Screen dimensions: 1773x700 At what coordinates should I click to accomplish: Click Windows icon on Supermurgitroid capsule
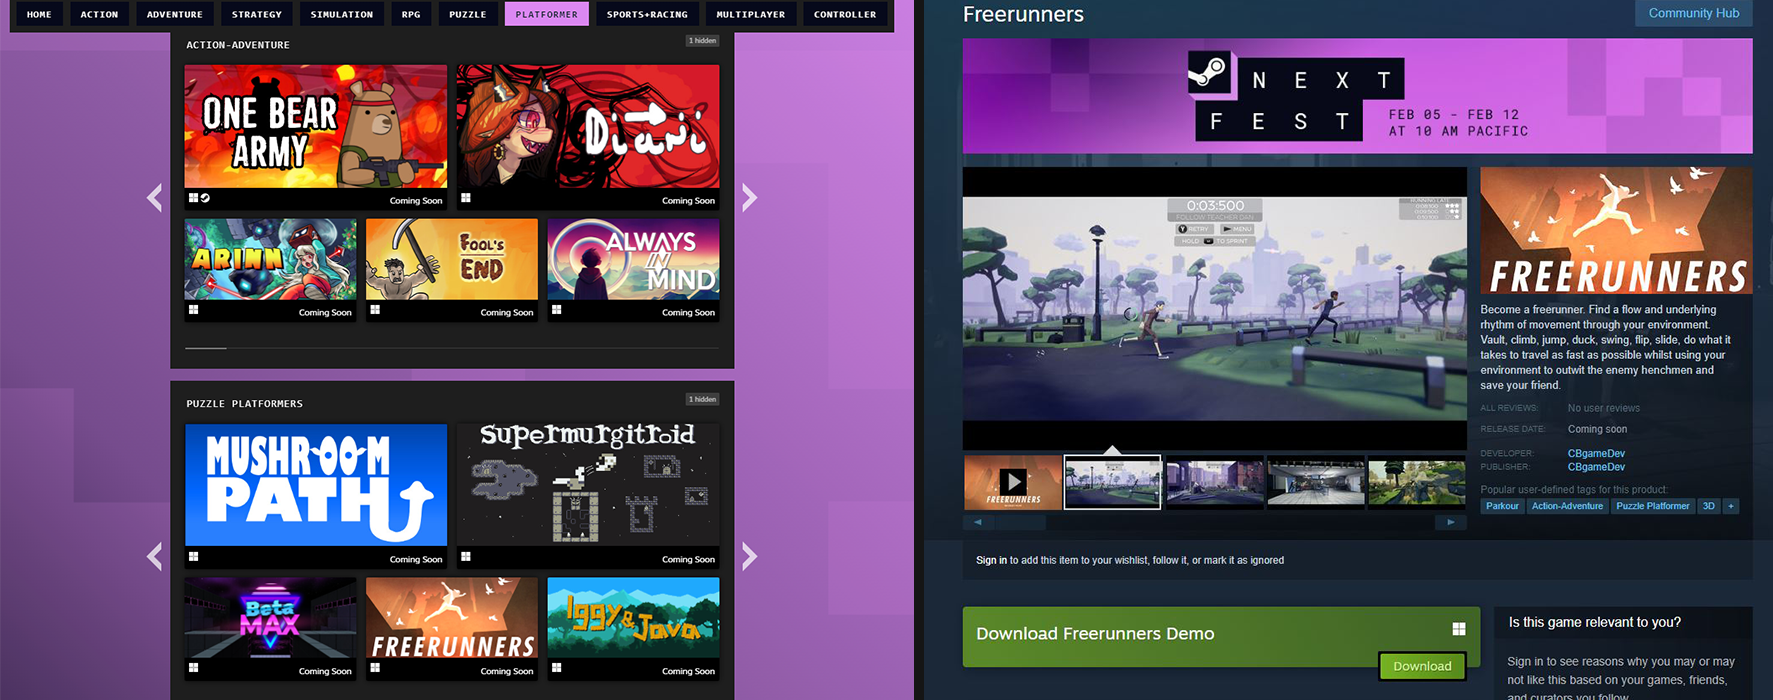(x=466, y=557)
